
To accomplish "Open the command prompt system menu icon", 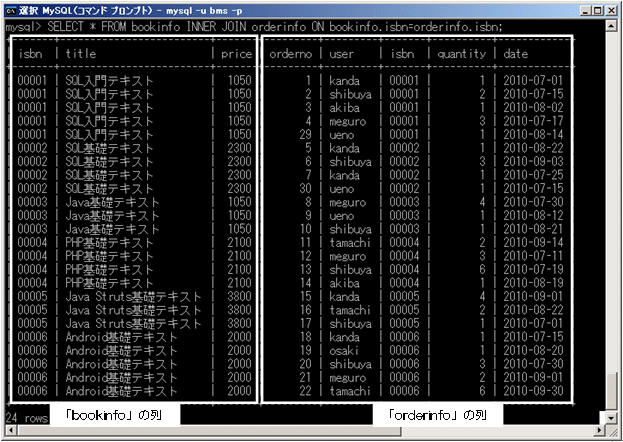I will click(x=10, y=11).
